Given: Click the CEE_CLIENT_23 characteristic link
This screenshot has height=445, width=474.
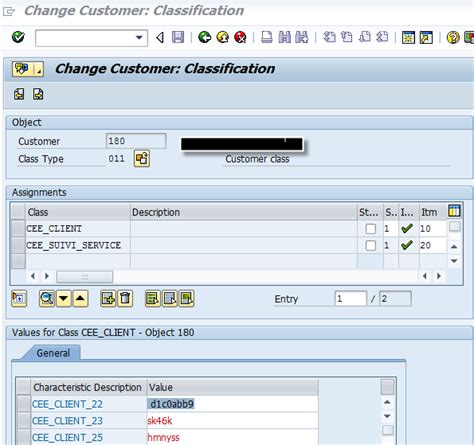Looking at the screenshot, I should [x=67, y=421].
